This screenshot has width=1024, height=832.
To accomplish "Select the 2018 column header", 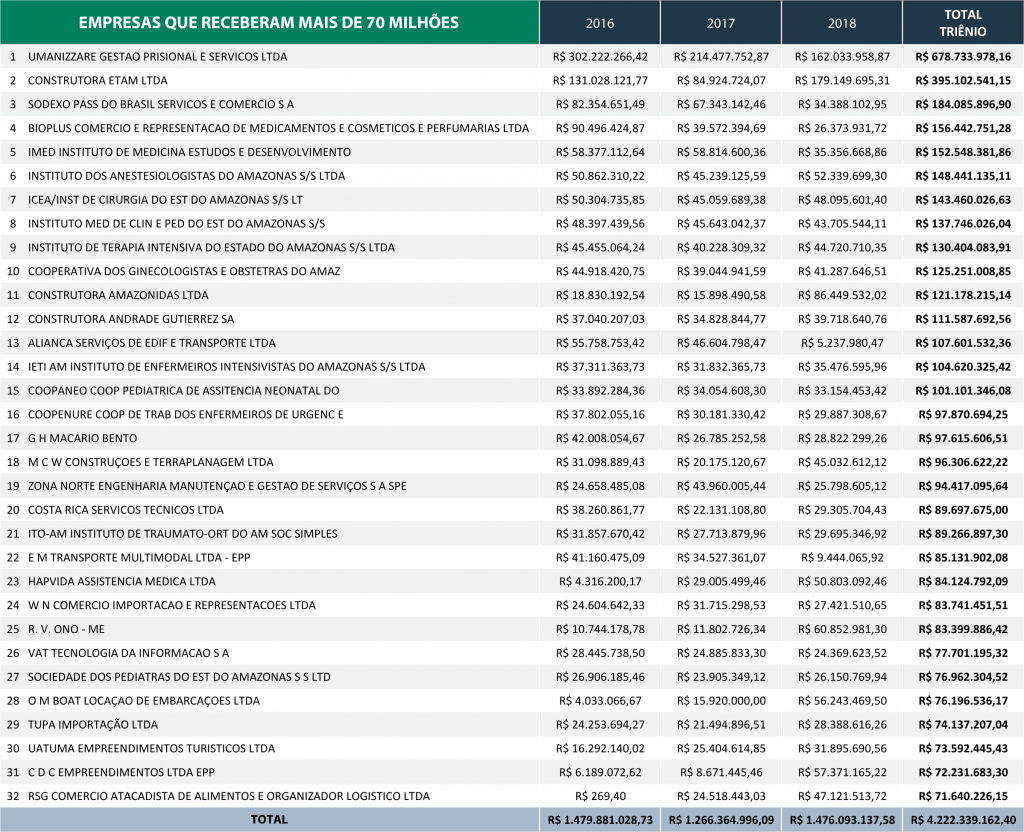I will coord(841,22).
